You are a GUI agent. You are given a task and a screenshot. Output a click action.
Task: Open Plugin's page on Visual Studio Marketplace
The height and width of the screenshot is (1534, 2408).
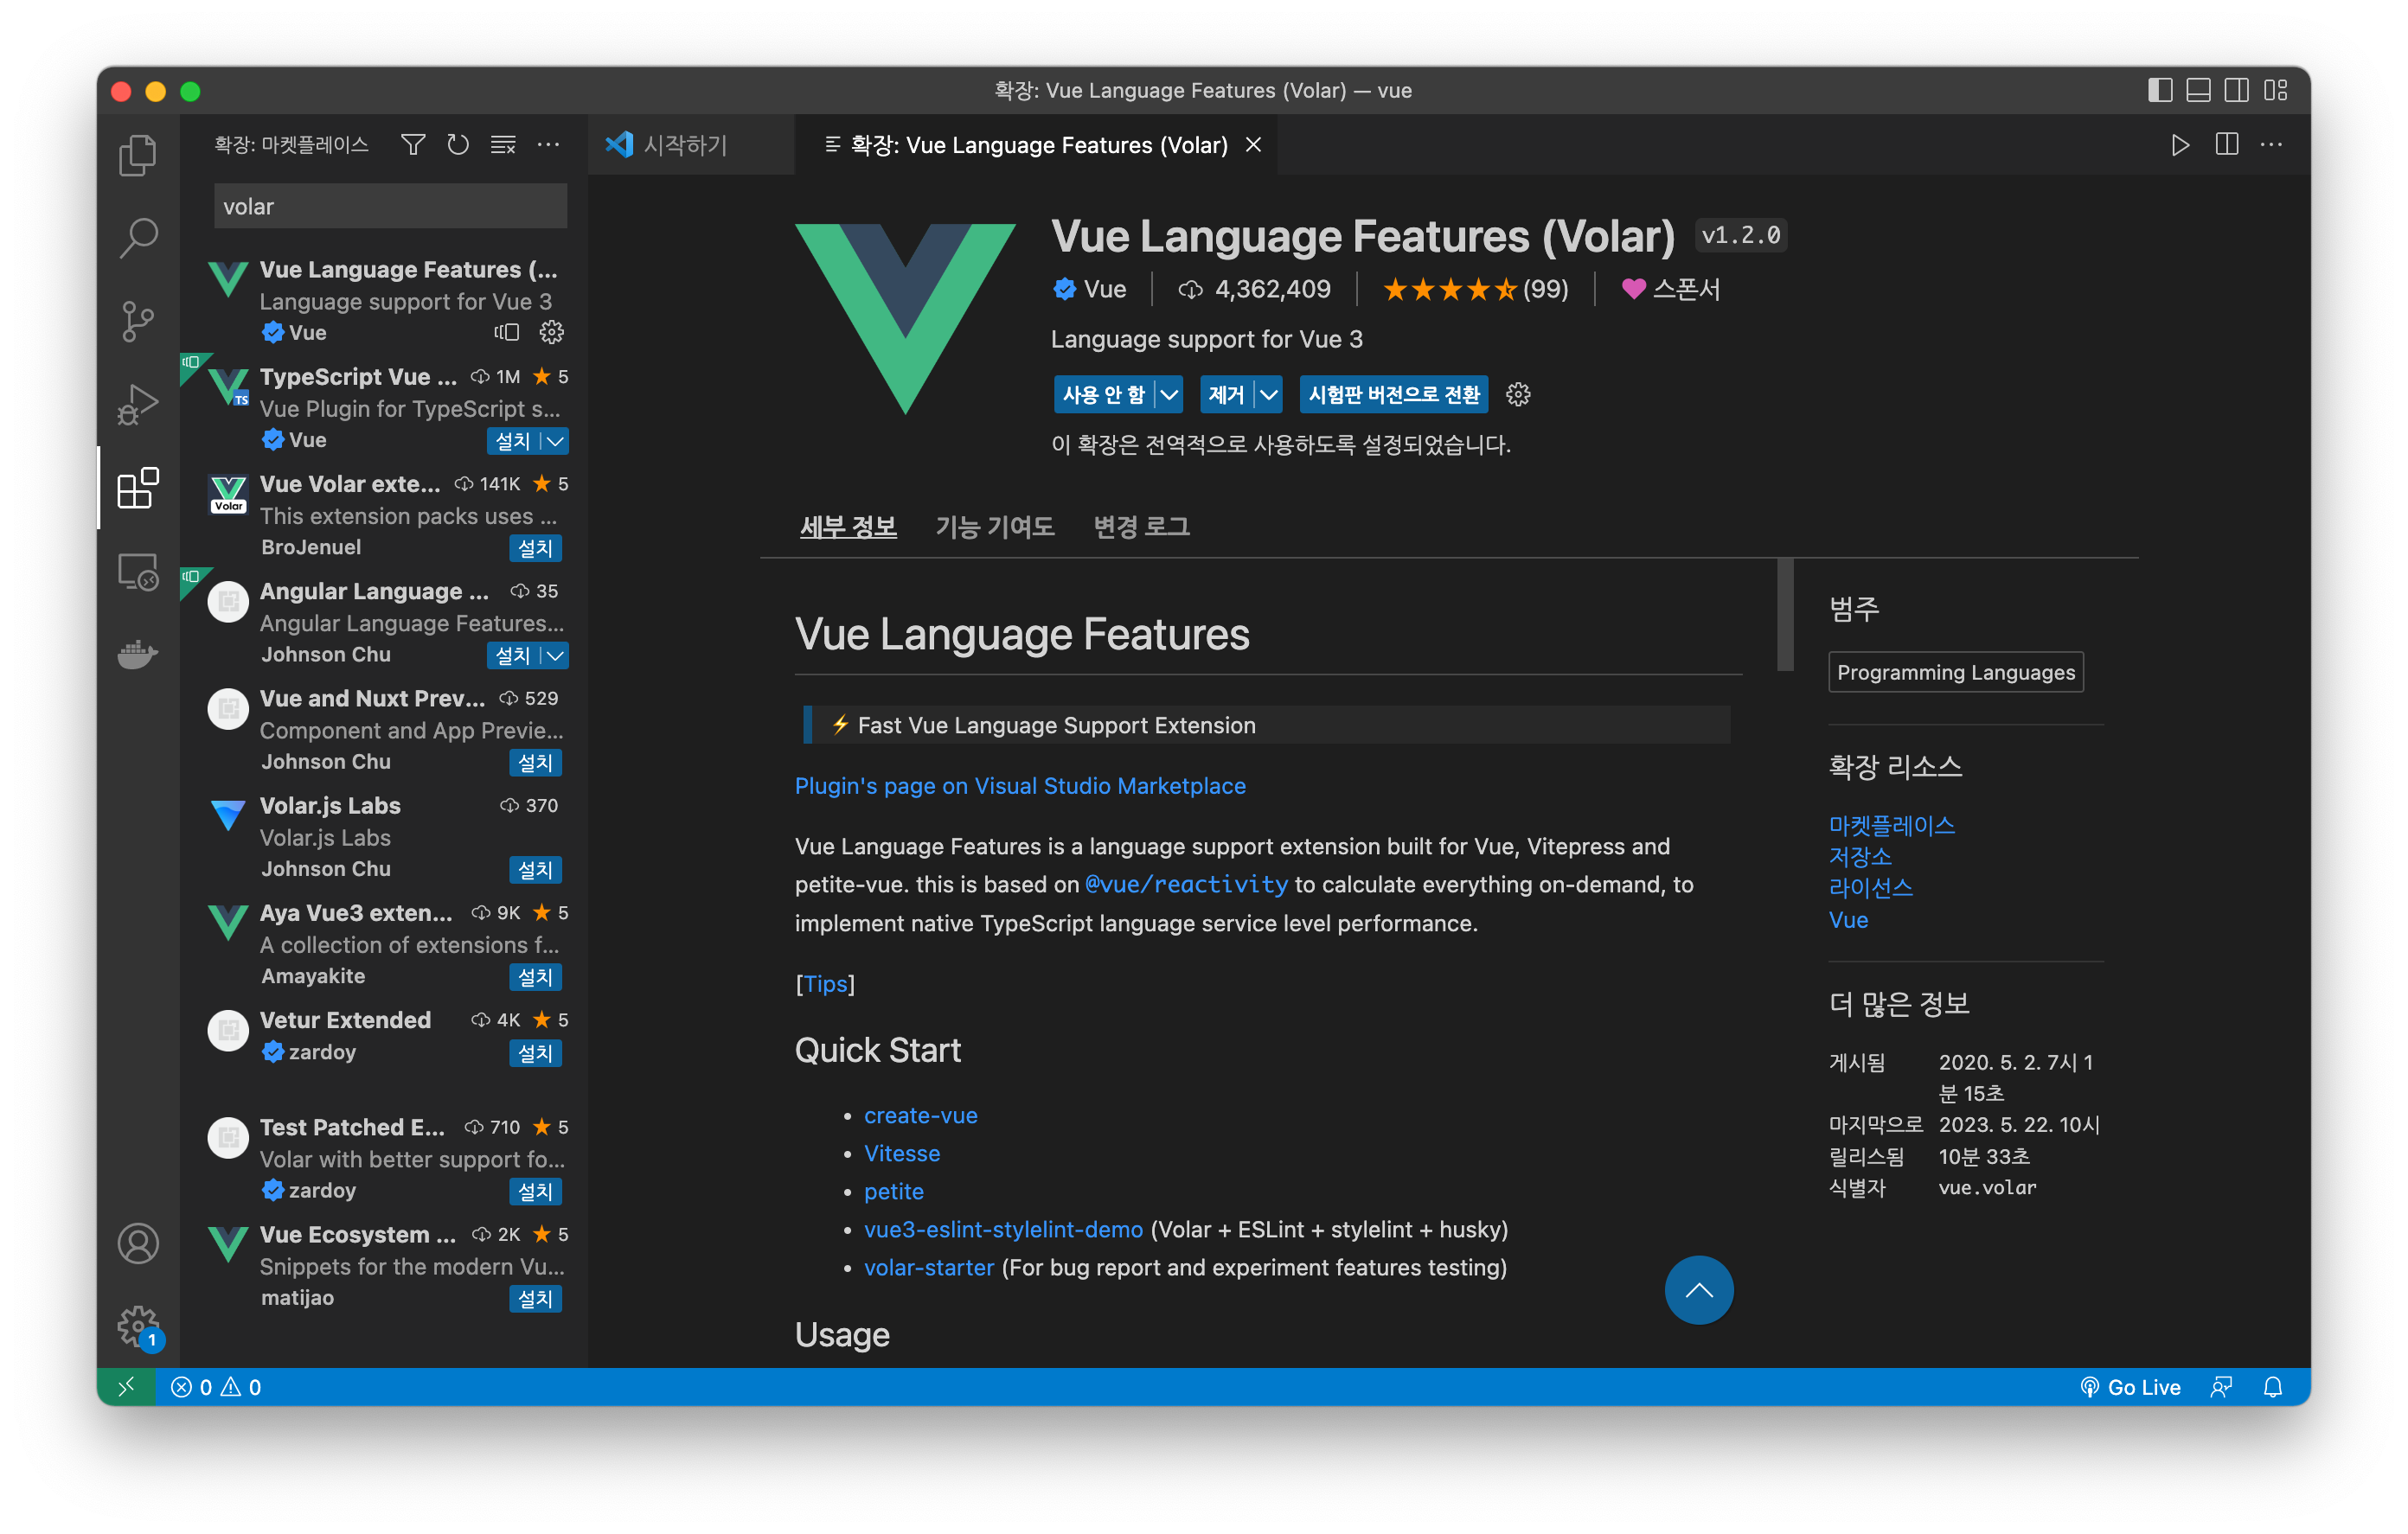(x=1020, y=786)
